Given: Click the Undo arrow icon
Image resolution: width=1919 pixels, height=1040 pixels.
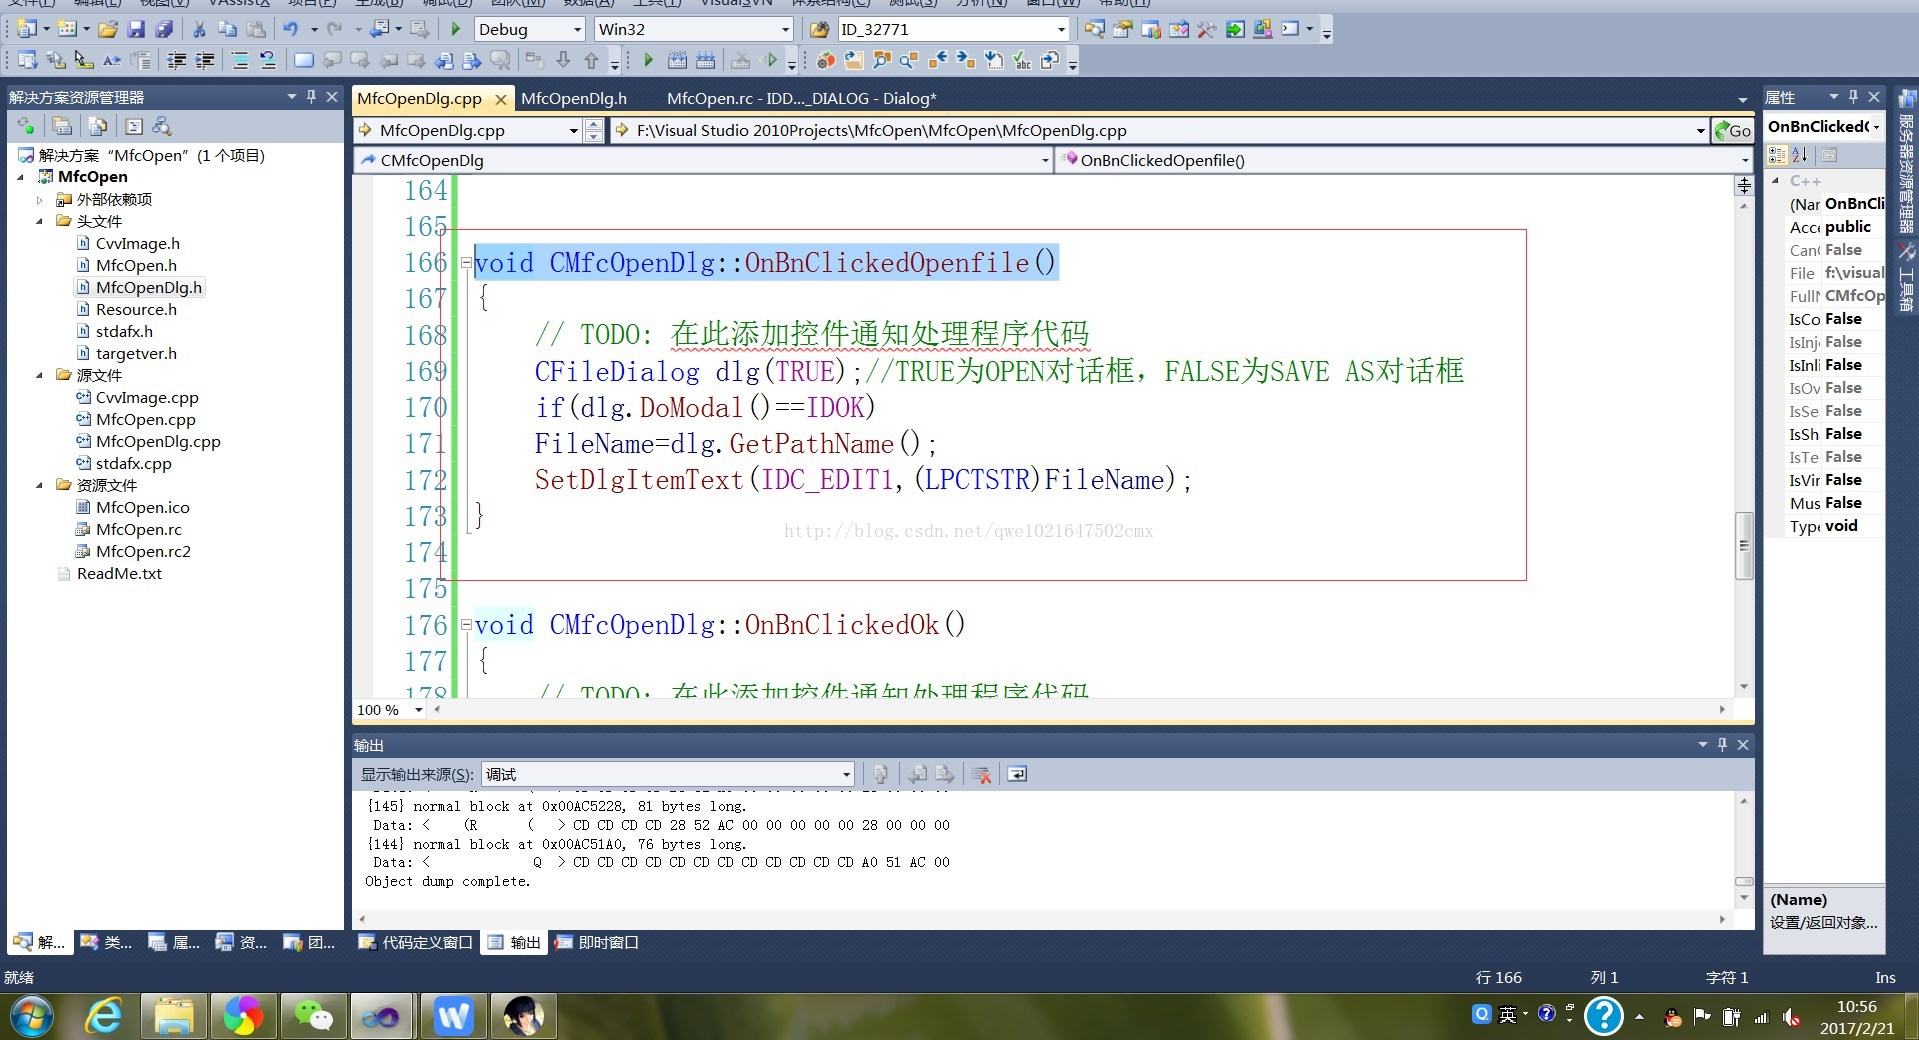Looking at the screenshot, I should point(291,29).
